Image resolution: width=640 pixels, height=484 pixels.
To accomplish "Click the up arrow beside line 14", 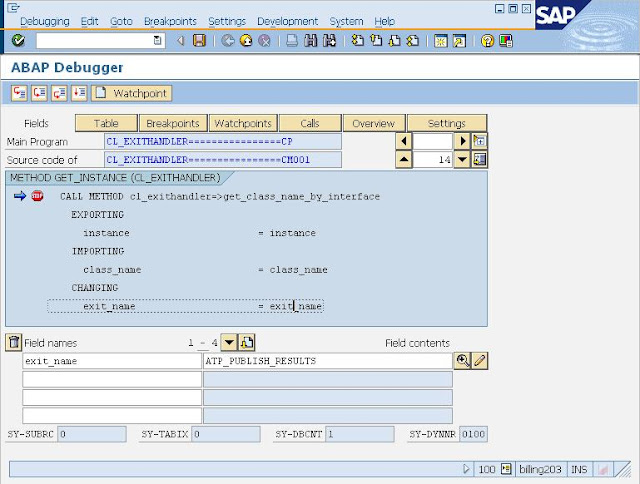I will coord(404,160).
